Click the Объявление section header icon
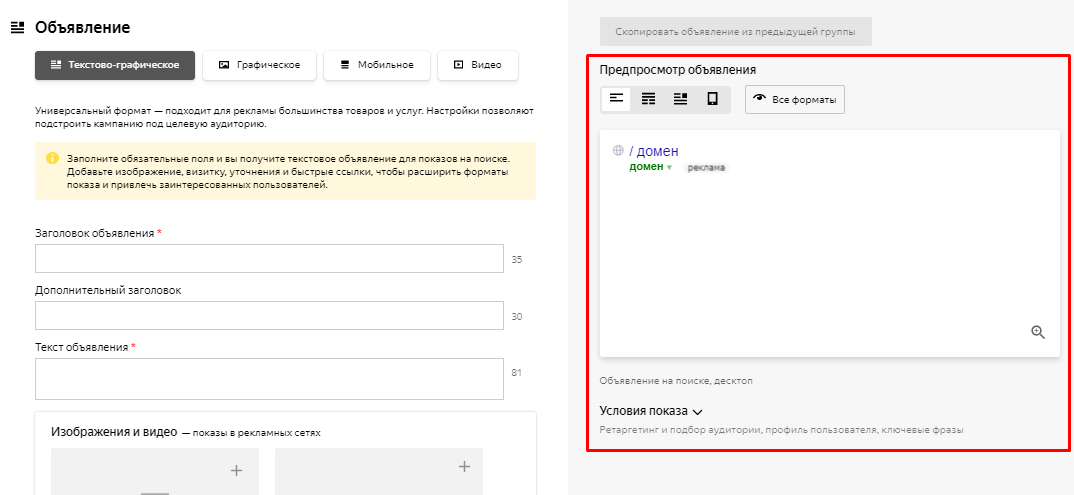 (17, 28)
